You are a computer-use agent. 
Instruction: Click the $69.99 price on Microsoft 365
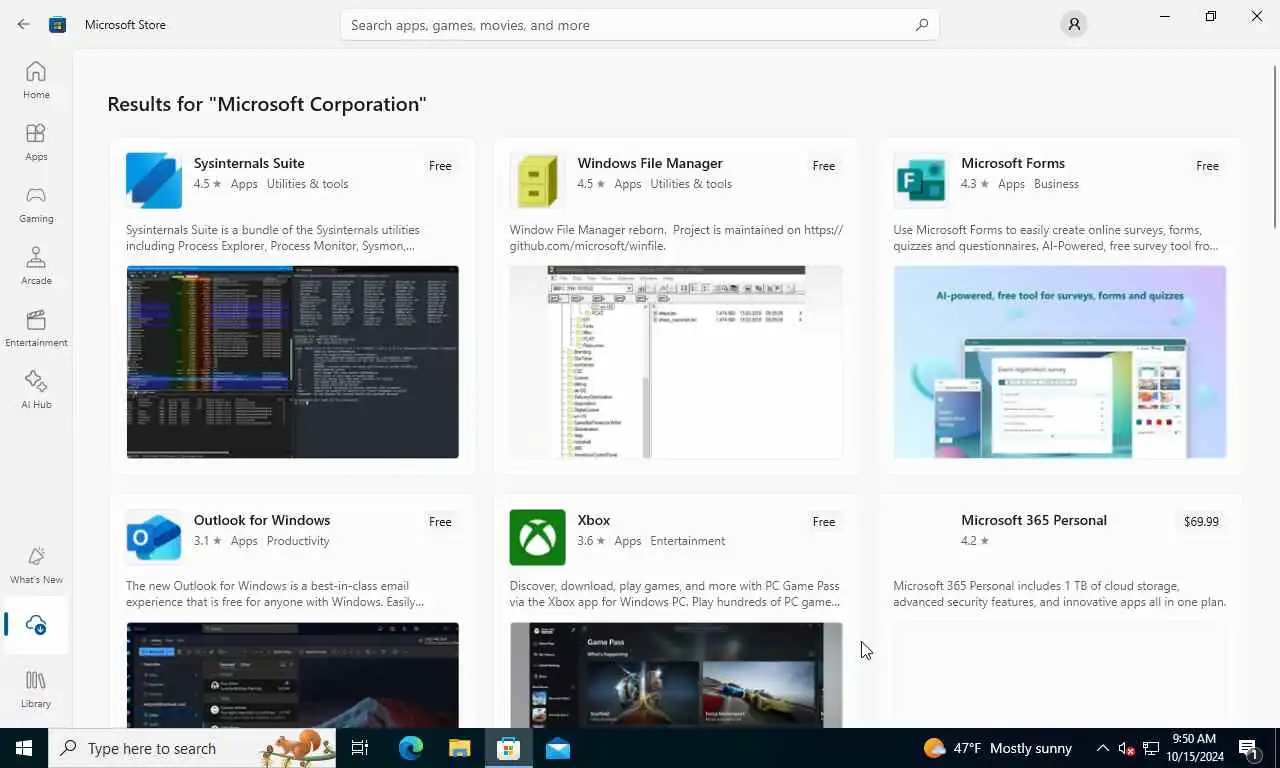[1201, 522]
